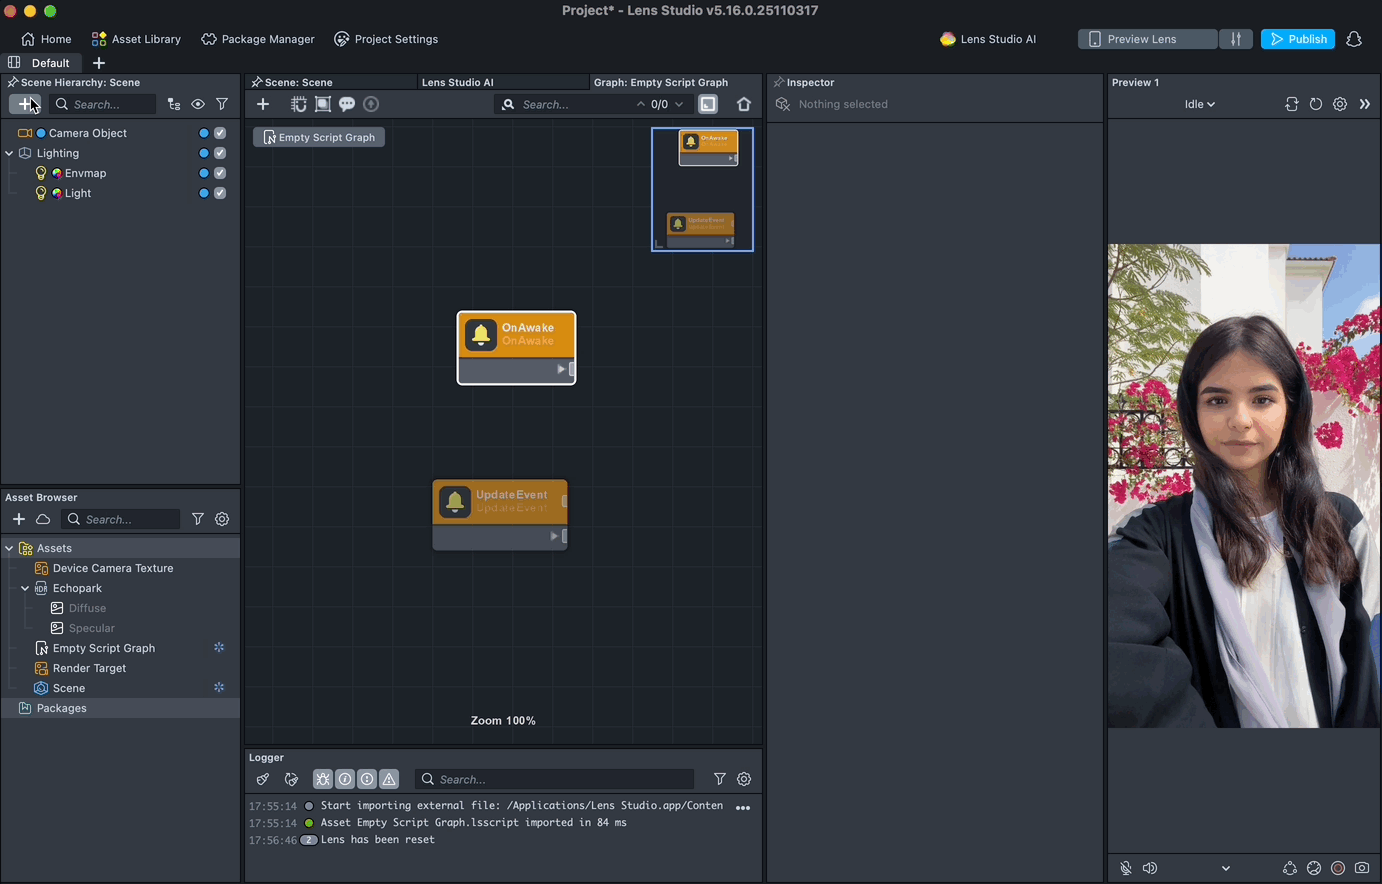
Task: Toggle the Envmap enabled checkbox
Action: (x=220, y=173)
